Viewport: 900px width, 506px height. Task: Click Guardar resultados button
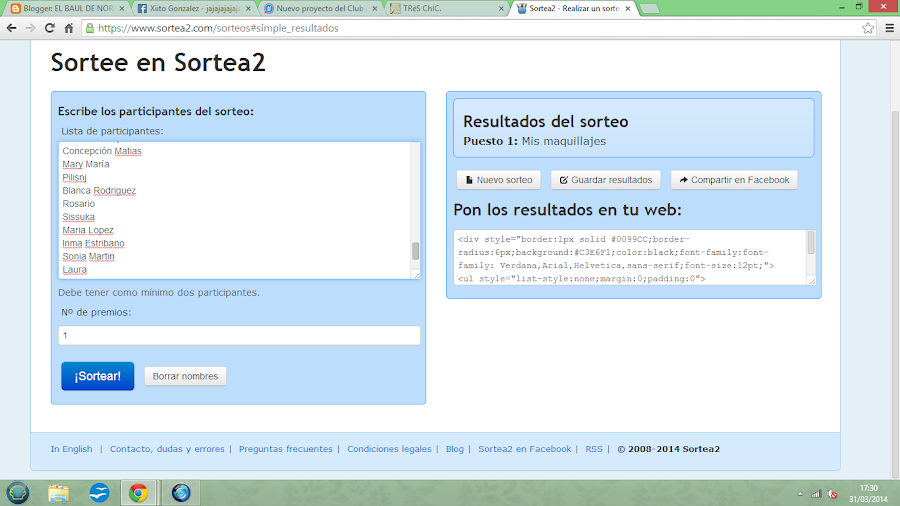pos(606,180)
